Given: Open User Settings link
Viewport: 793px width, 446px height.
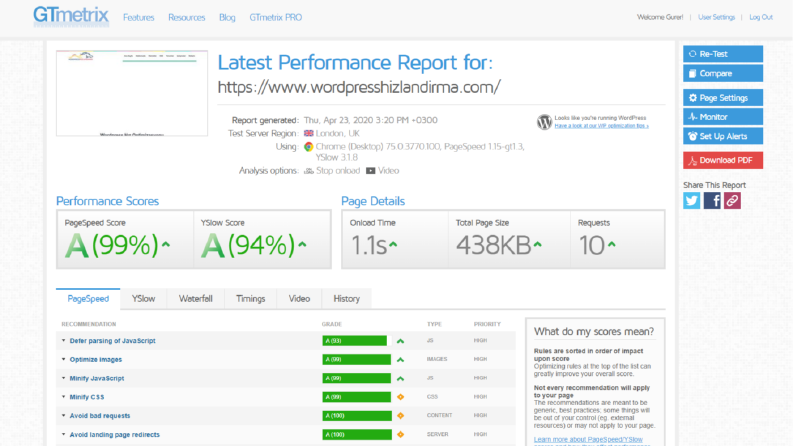Looking at the screenshot, I should (716, 17).
